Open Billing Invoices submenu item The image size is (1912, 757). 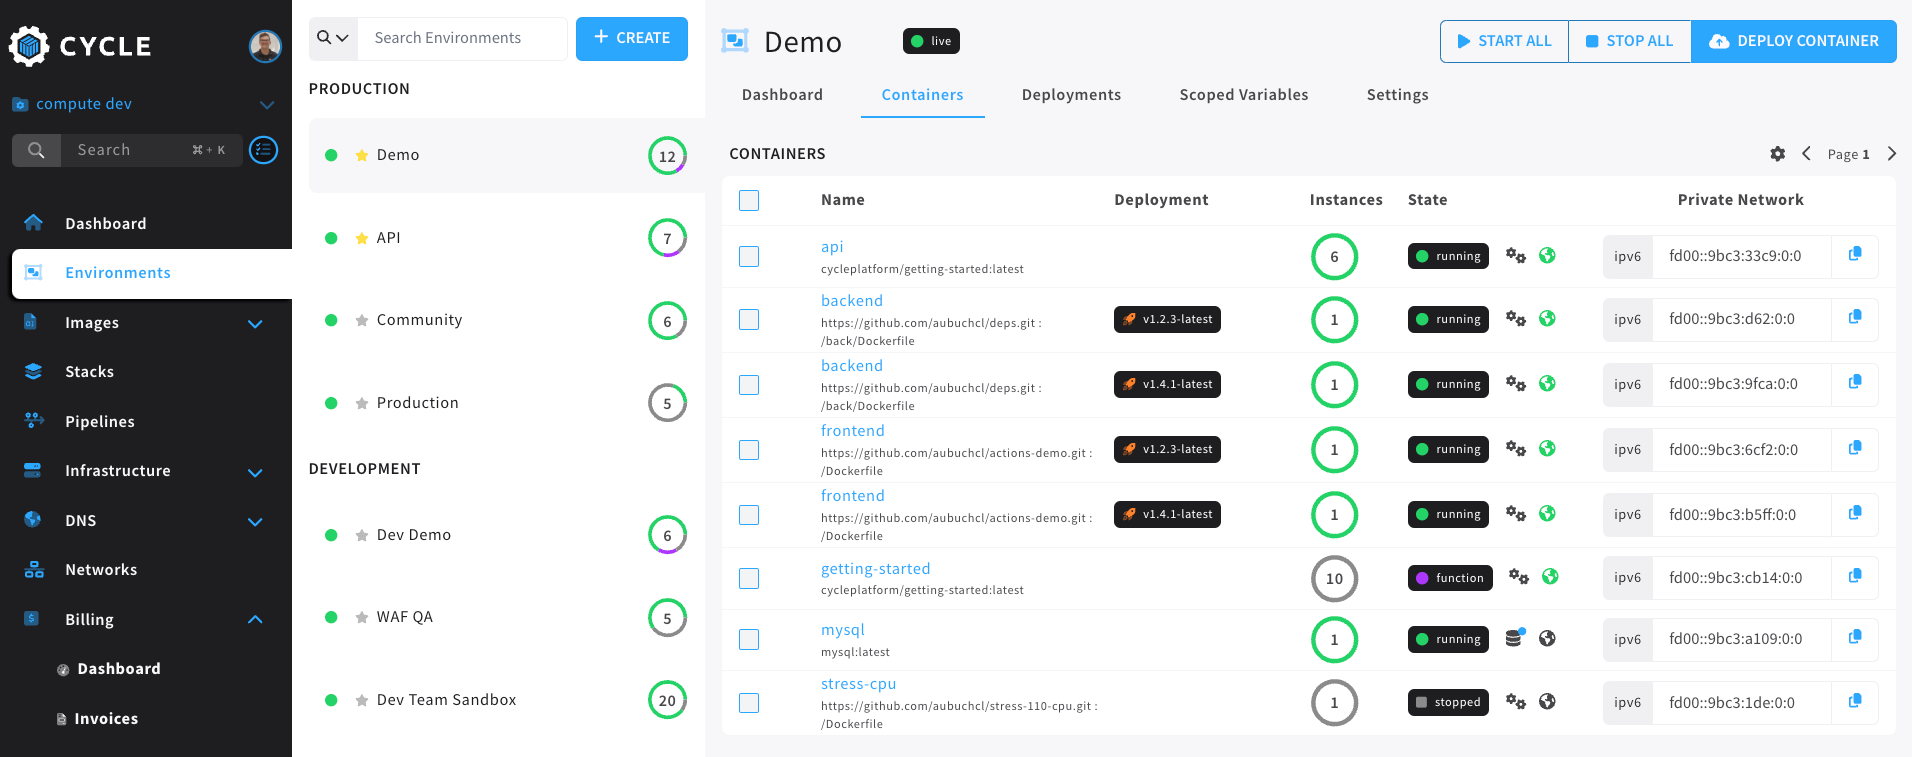(106, 718)
